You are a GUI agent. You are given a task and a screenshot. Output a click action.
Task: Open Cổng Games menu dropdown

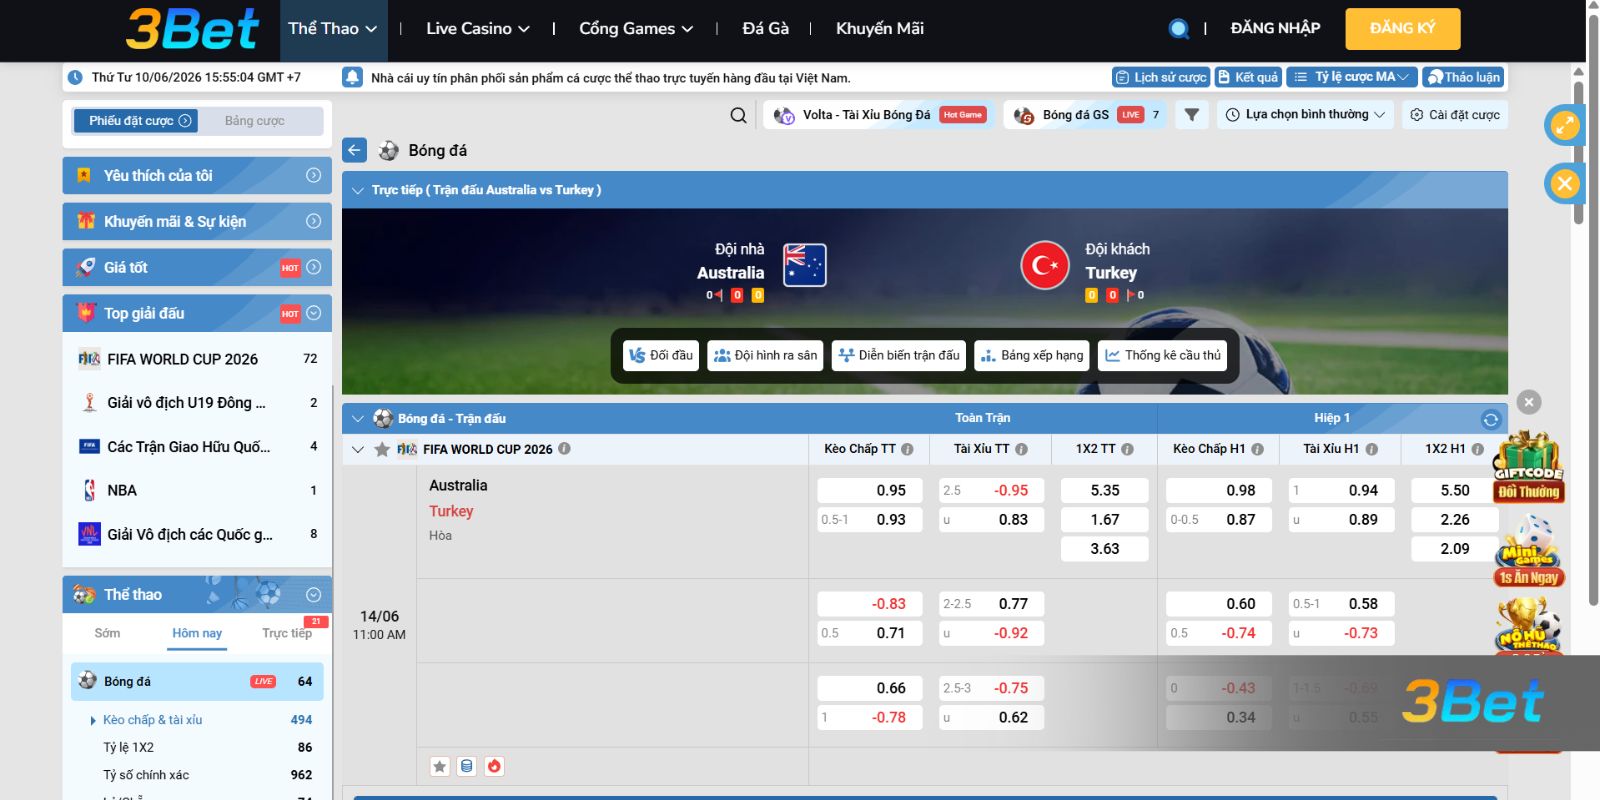click(x=636, y=29)
